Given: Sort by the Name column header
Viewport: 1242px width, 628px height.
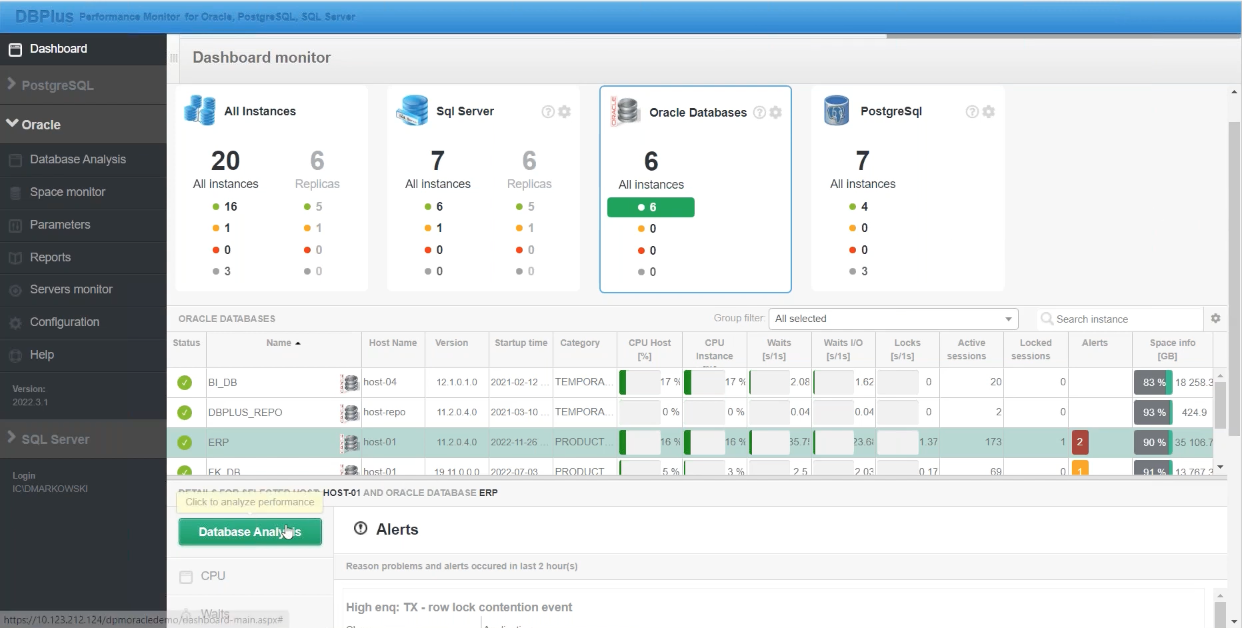Looking at the screenshot, I should click(x=283, y=343).
